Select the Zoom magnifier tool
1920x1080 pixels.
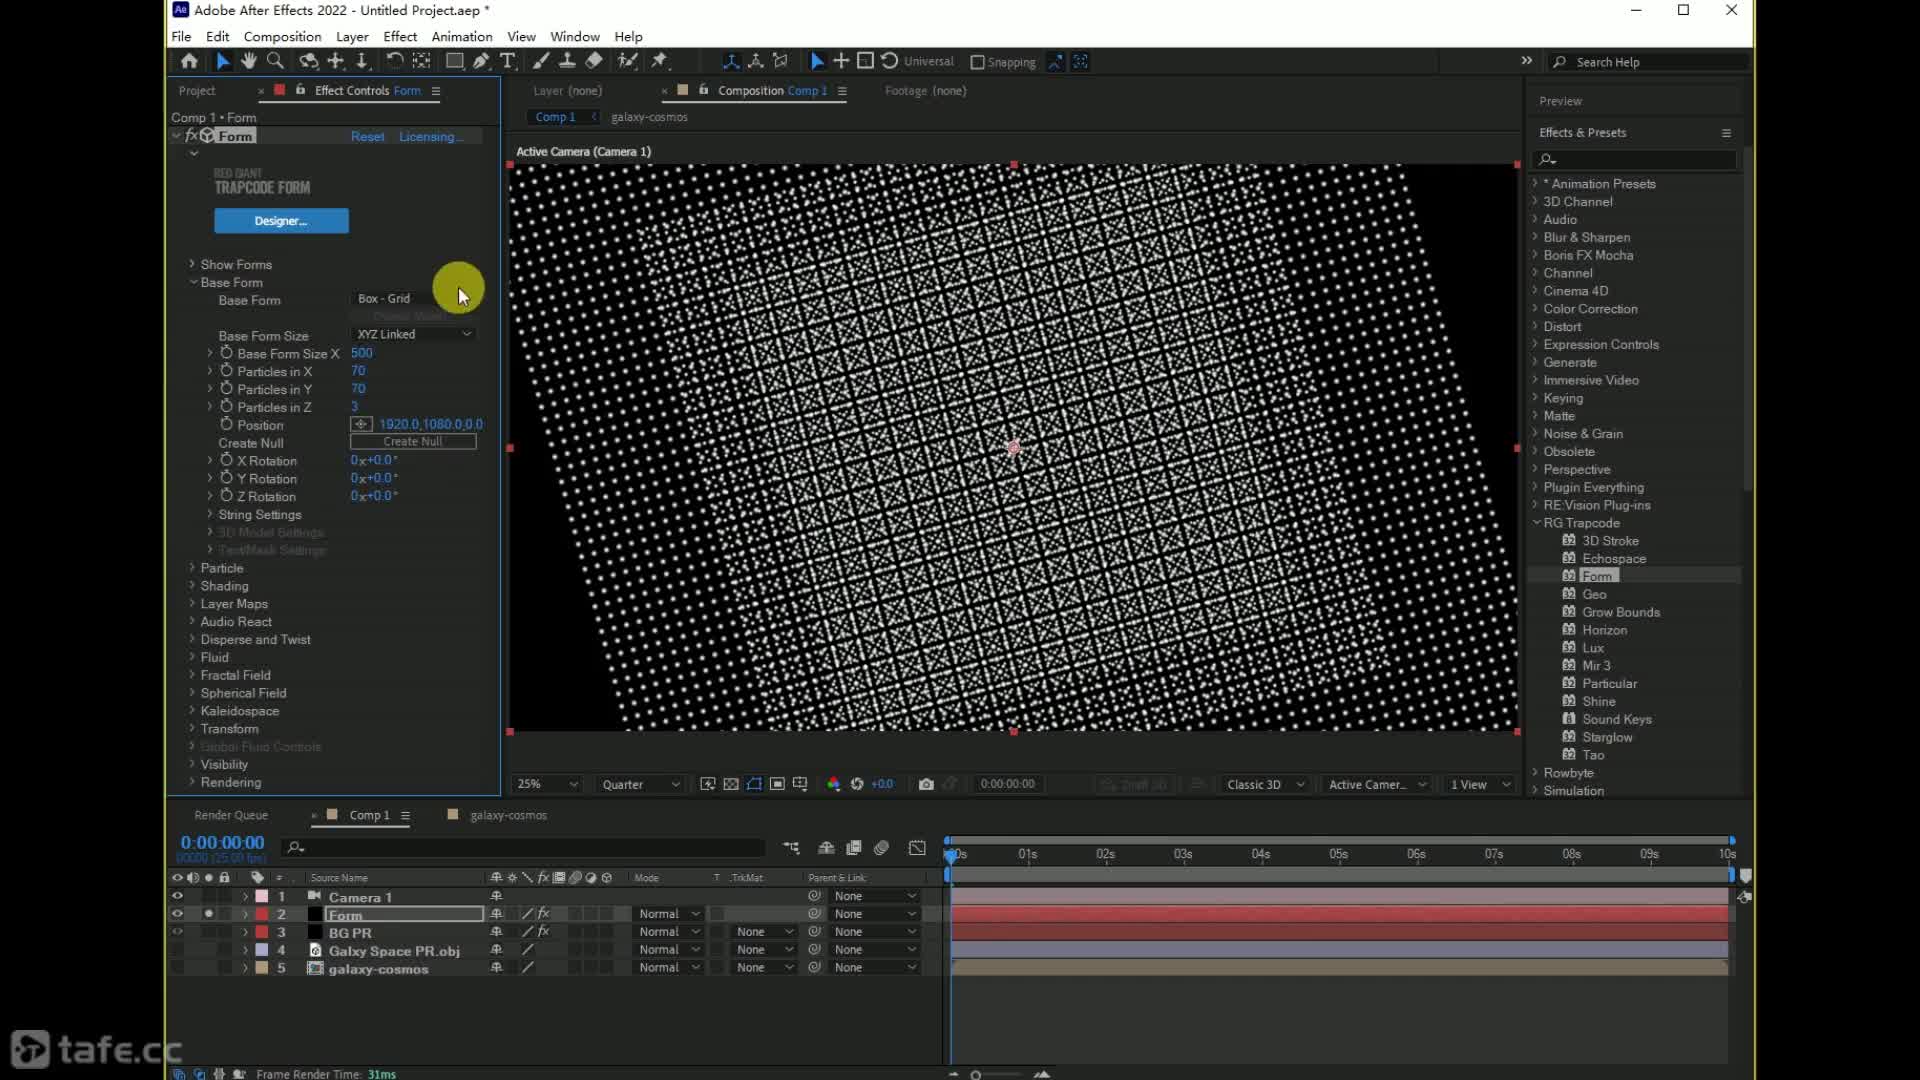point(275,61)
